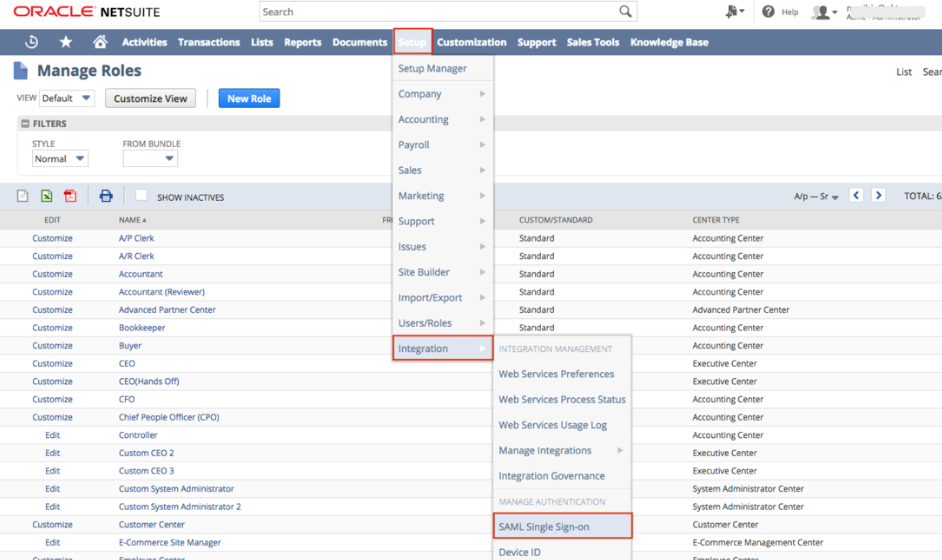Select SAML Single Sign-on menu item

coord(543,526)
